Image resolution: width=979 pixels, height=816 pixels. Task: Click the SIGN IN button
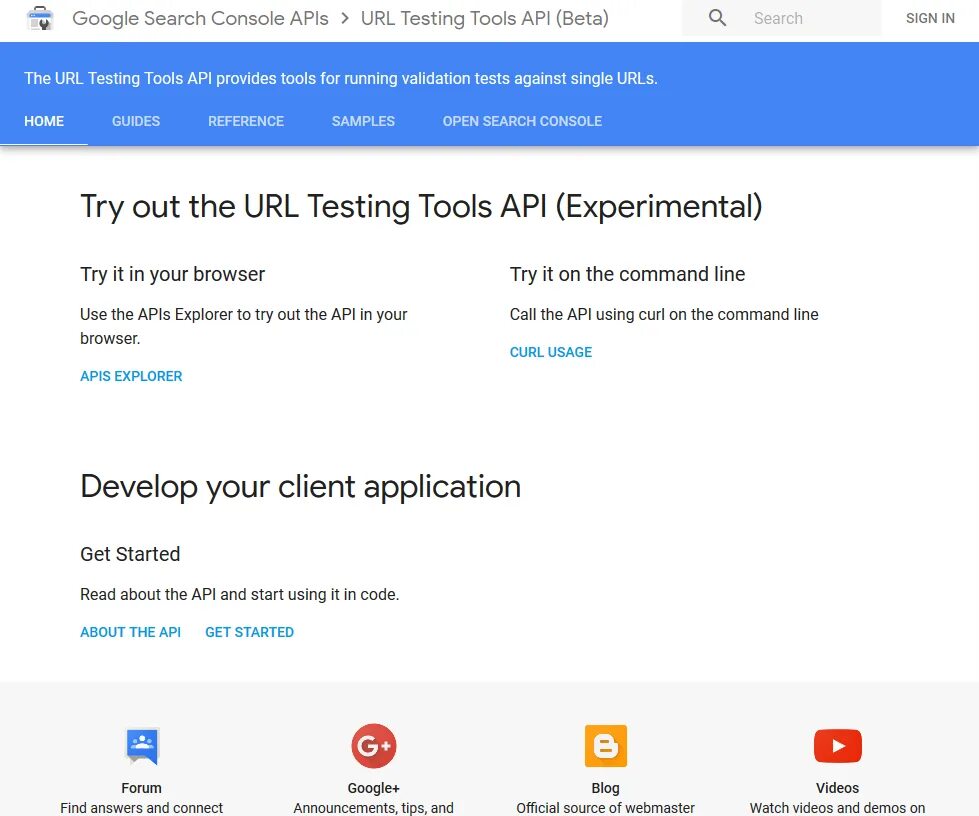(930, 18)
